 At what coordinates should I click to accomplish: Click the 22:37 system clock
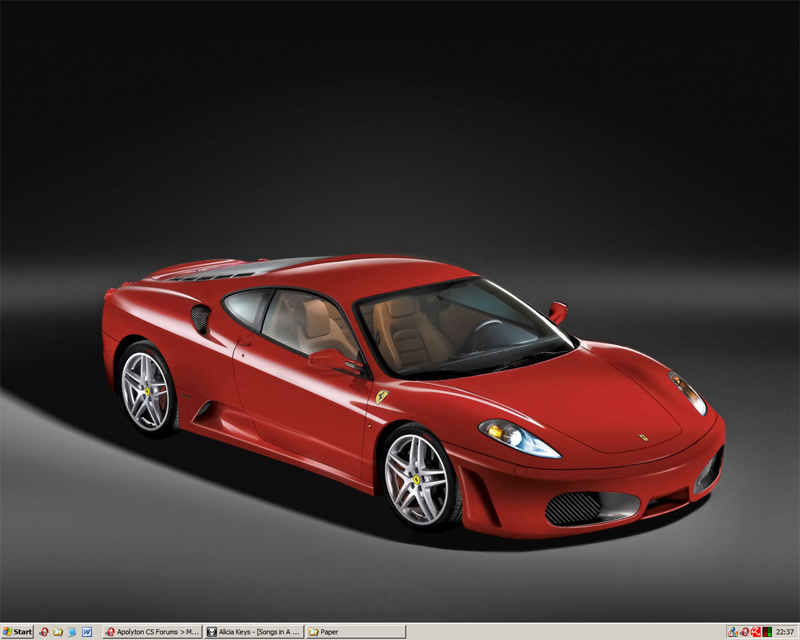pos(785,632)
